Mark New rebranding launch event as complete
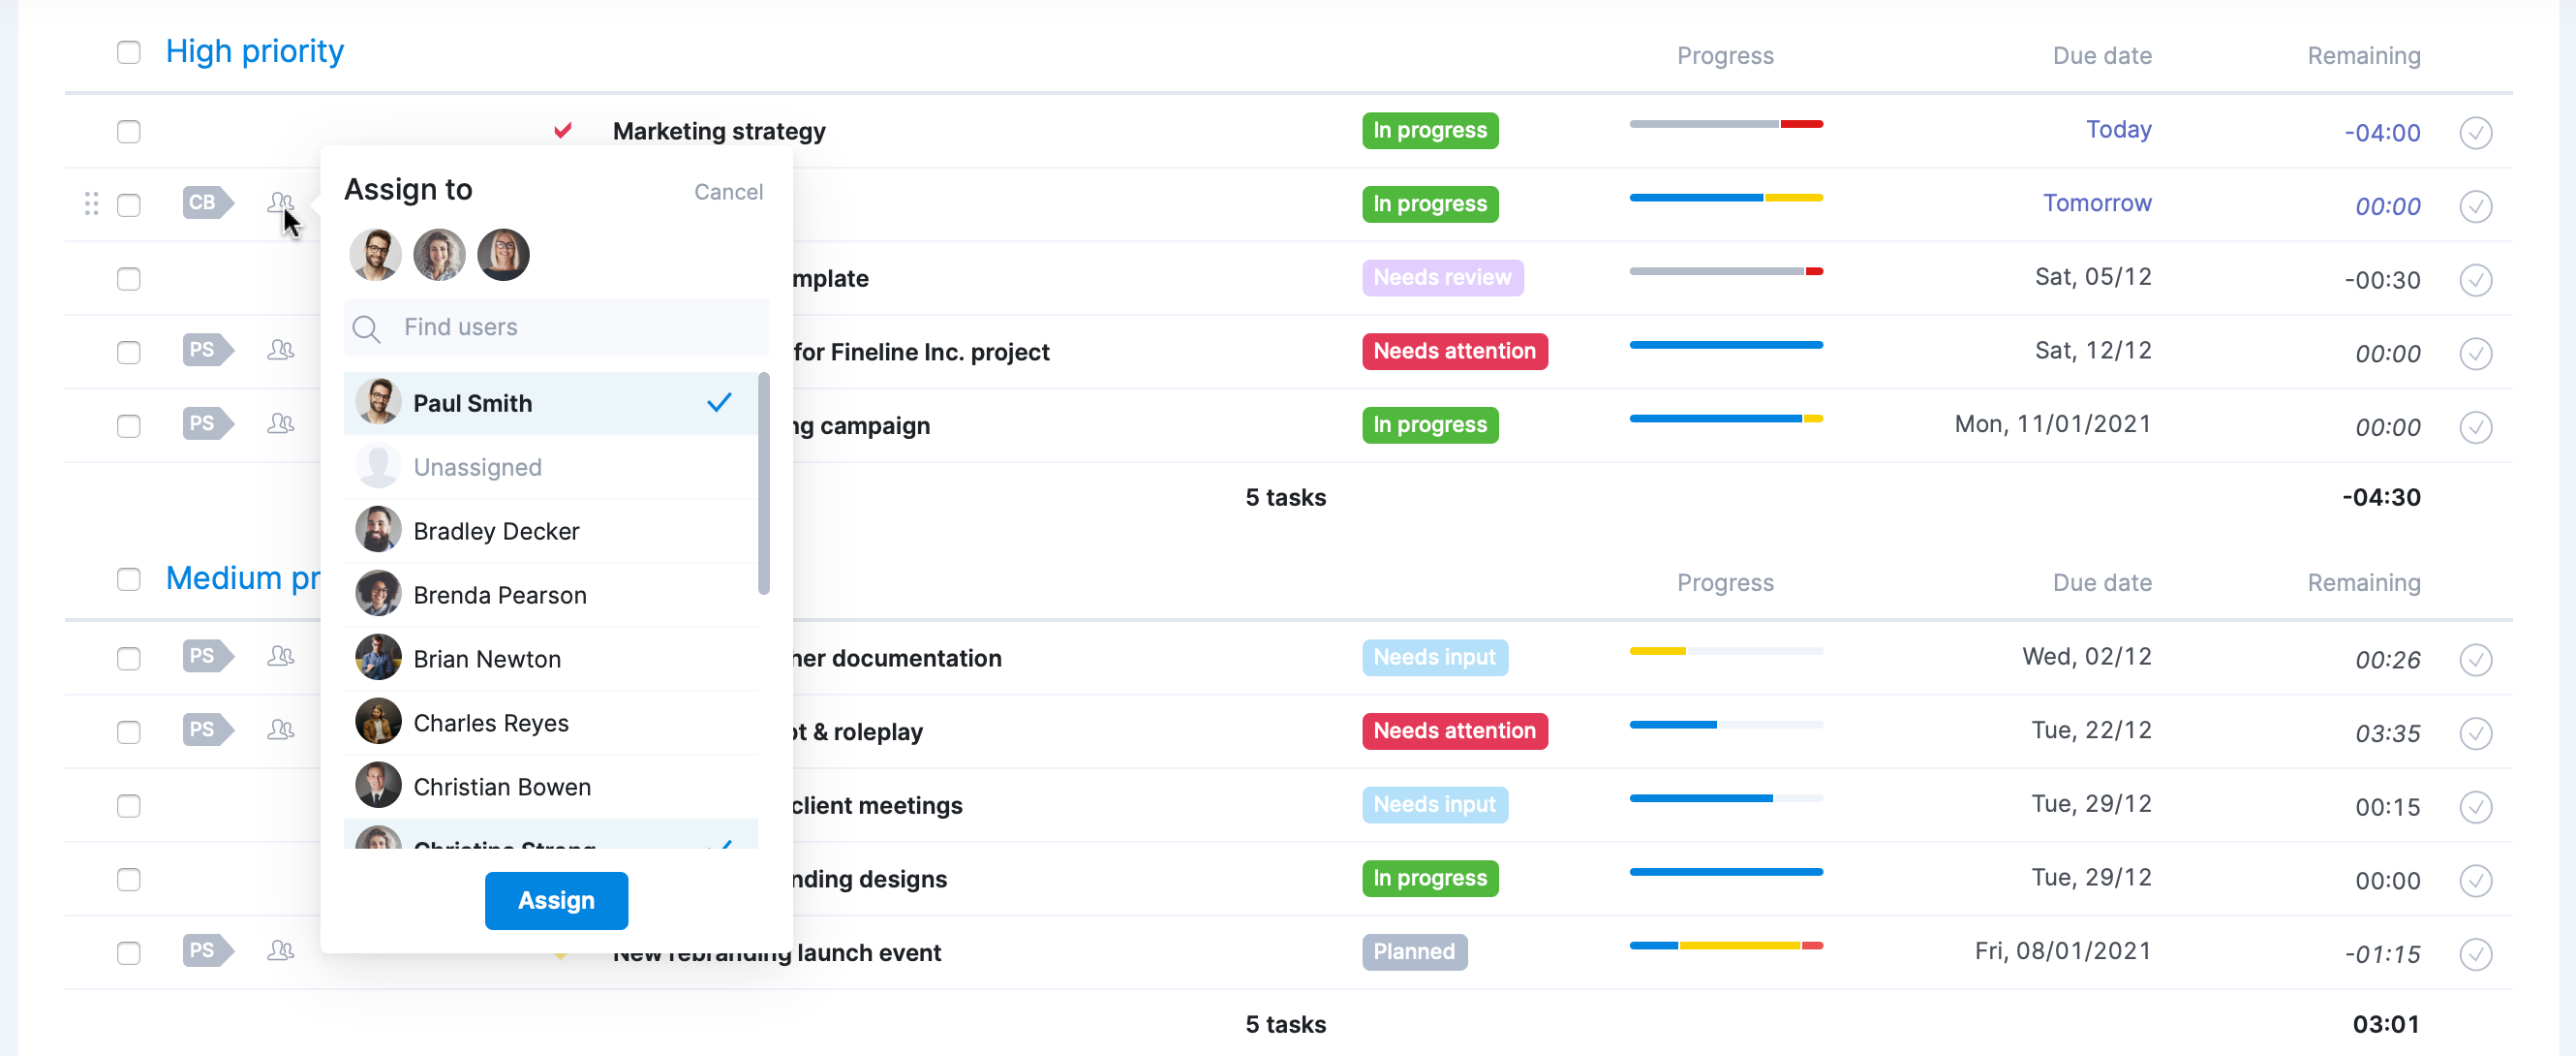This screenshot has height=1056, width=2576. [2475, 954]
